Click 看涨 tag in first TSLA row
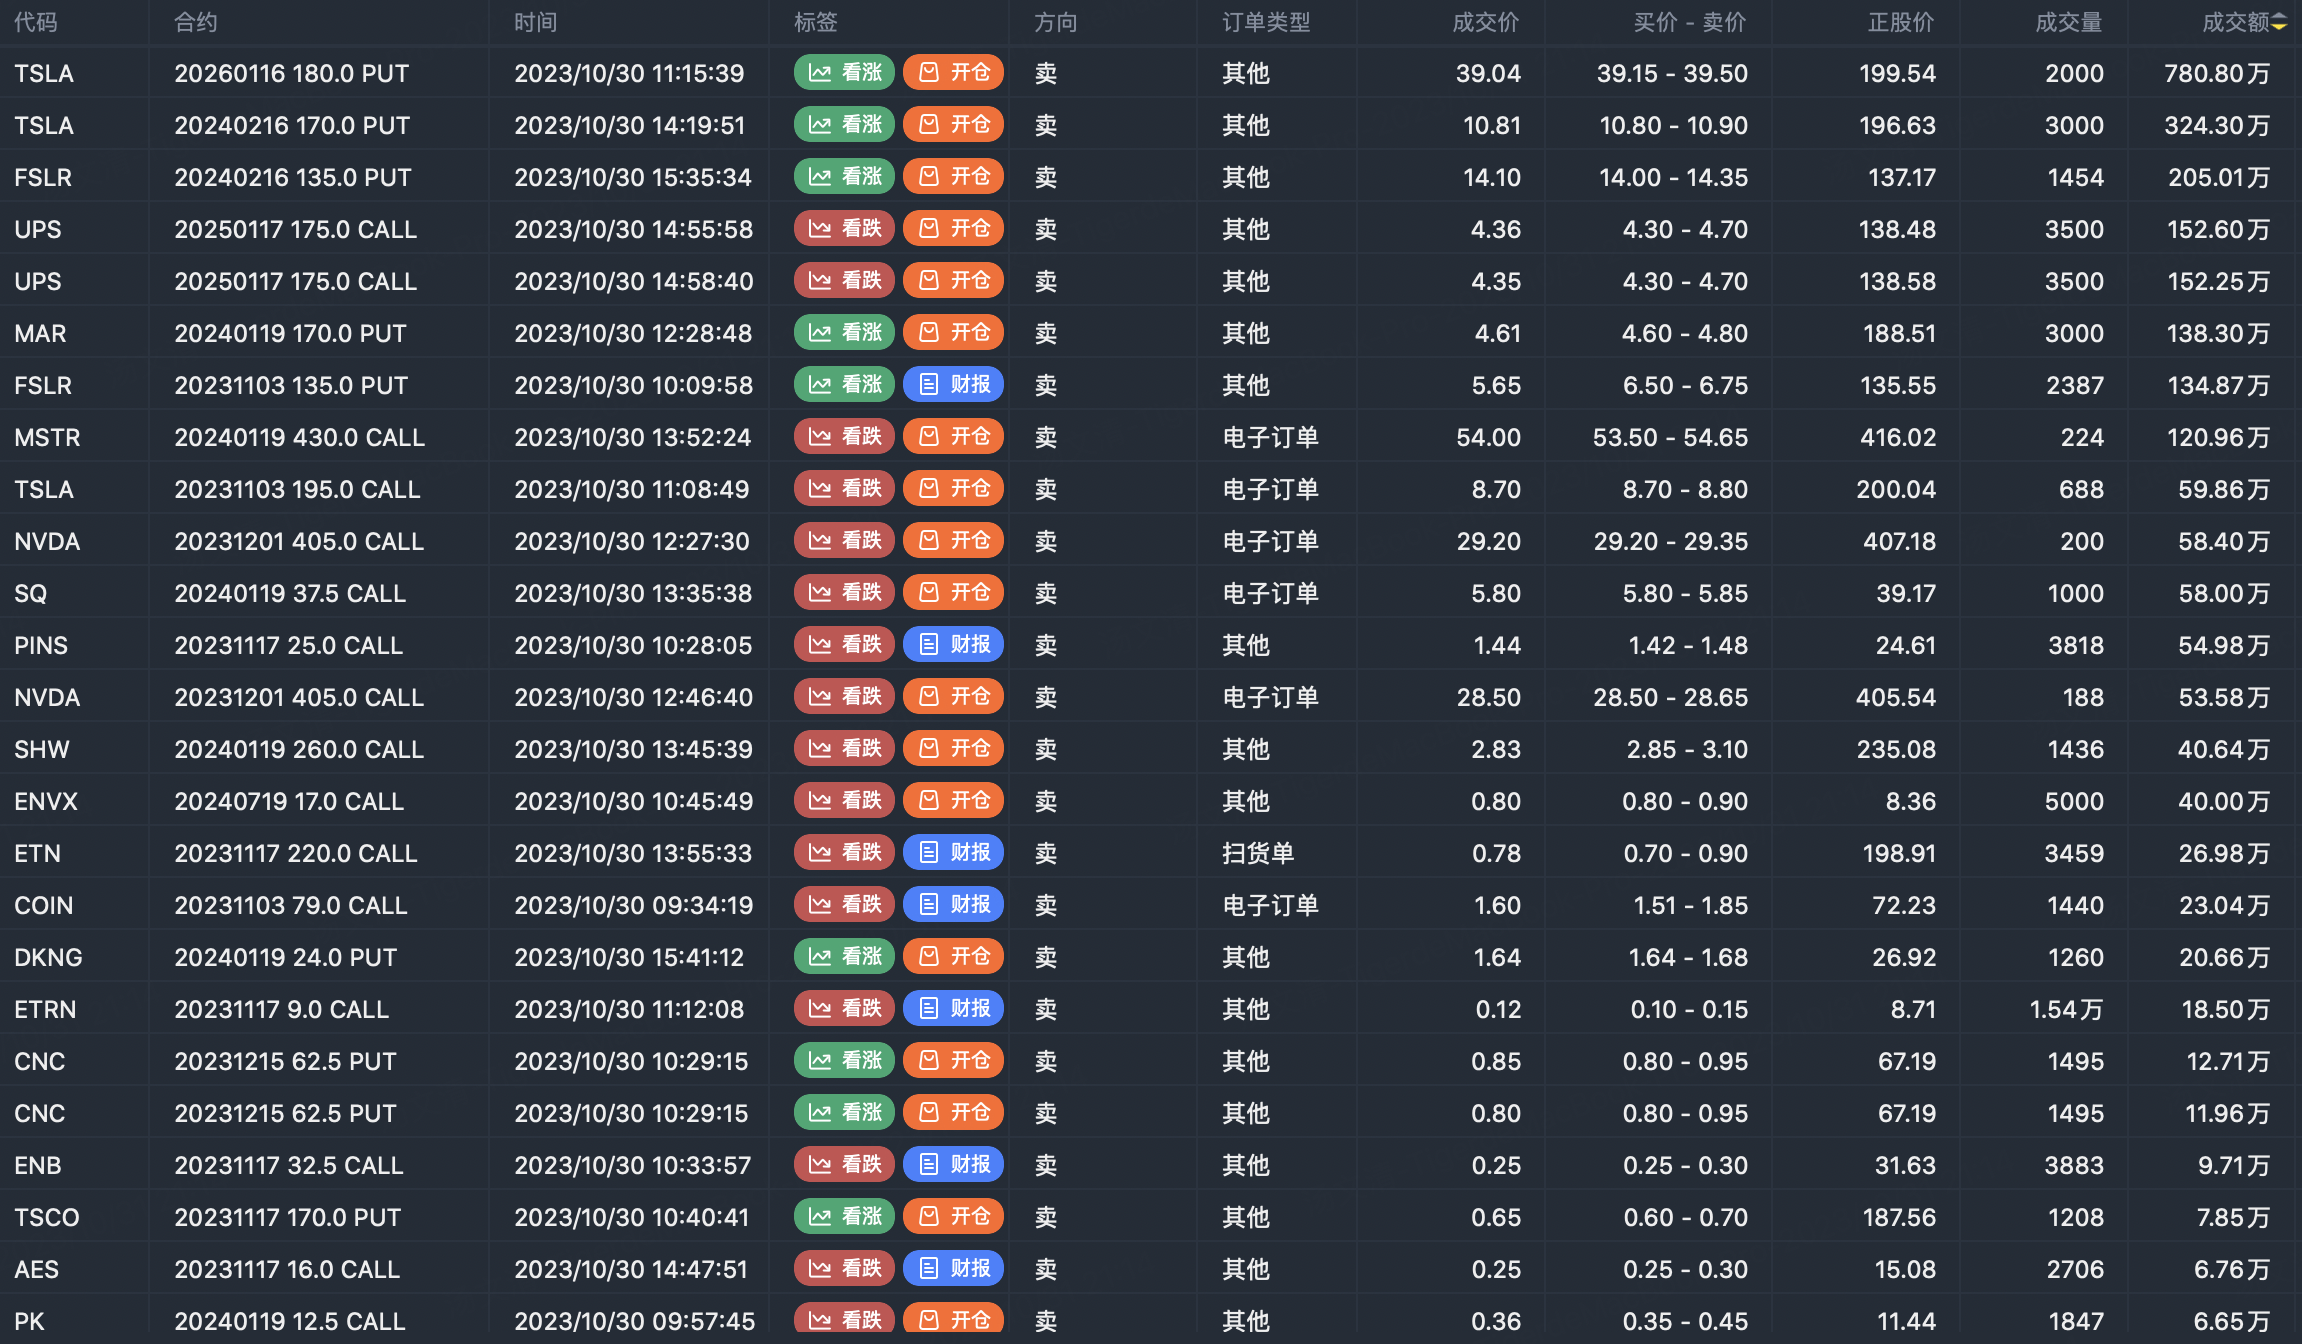 (845, 73)
